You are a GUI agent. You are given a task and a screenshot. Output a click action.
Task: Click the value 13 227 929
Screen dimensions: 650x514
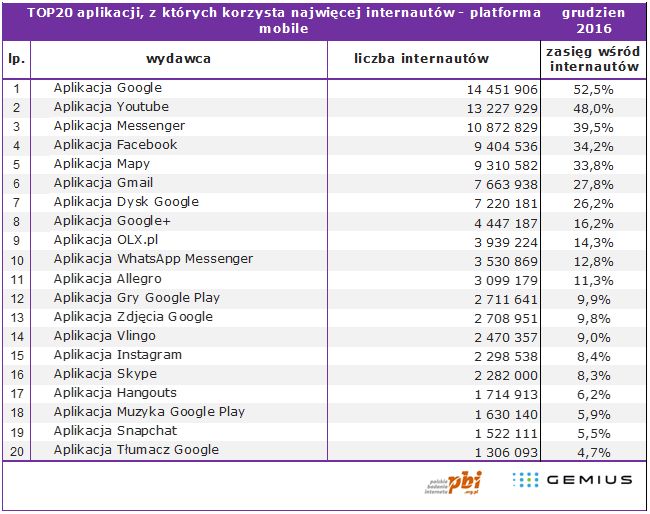(x=502, y=109)
